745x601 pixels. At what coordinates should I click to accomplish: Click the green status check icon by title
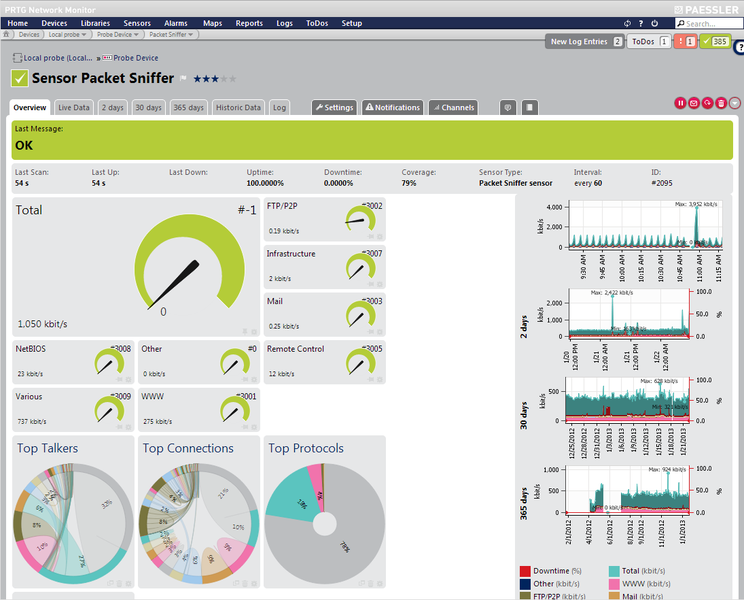click(19, 78)
